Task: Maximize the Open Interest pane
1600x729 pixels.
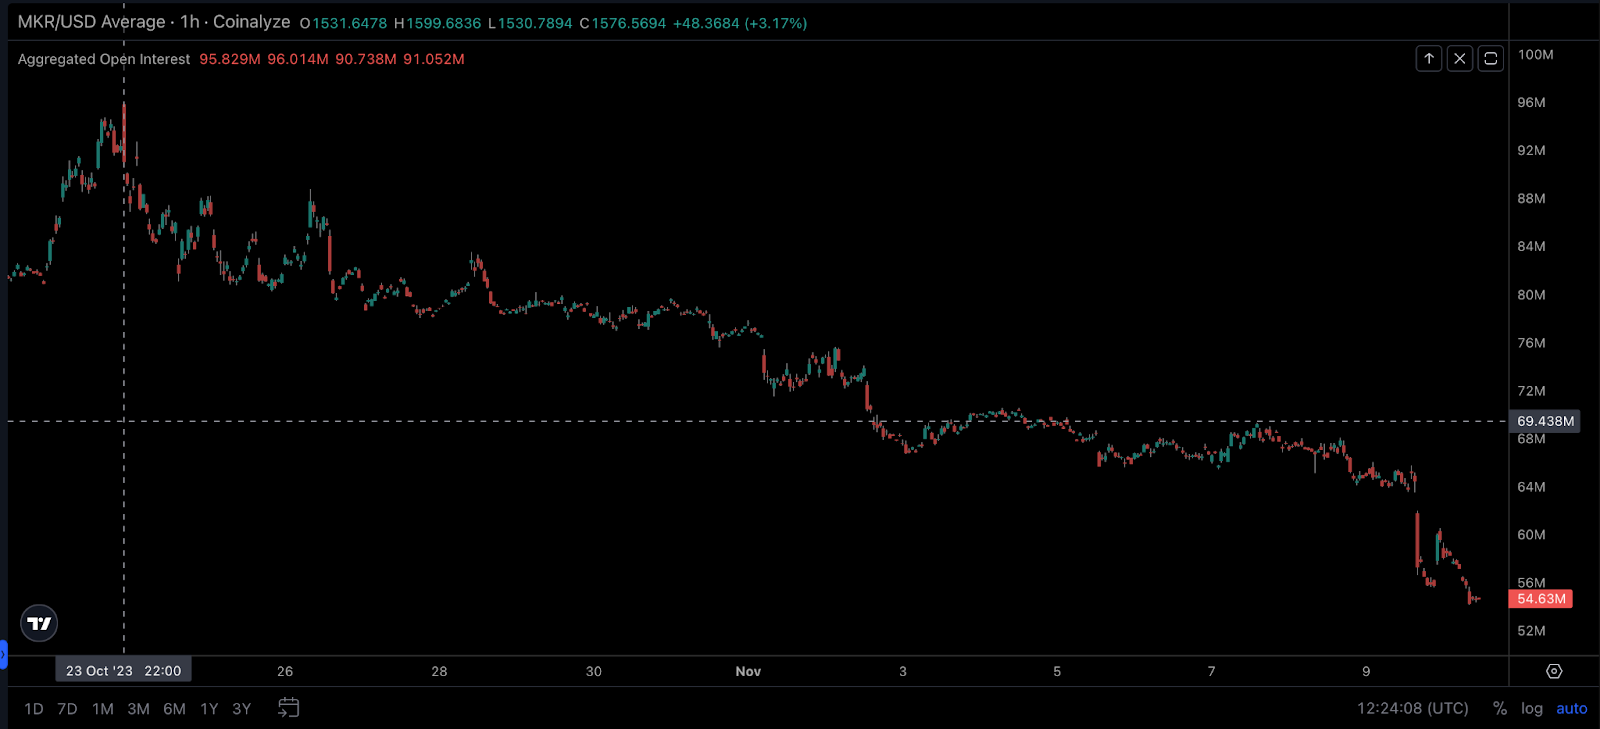Action: point(1491,59)
